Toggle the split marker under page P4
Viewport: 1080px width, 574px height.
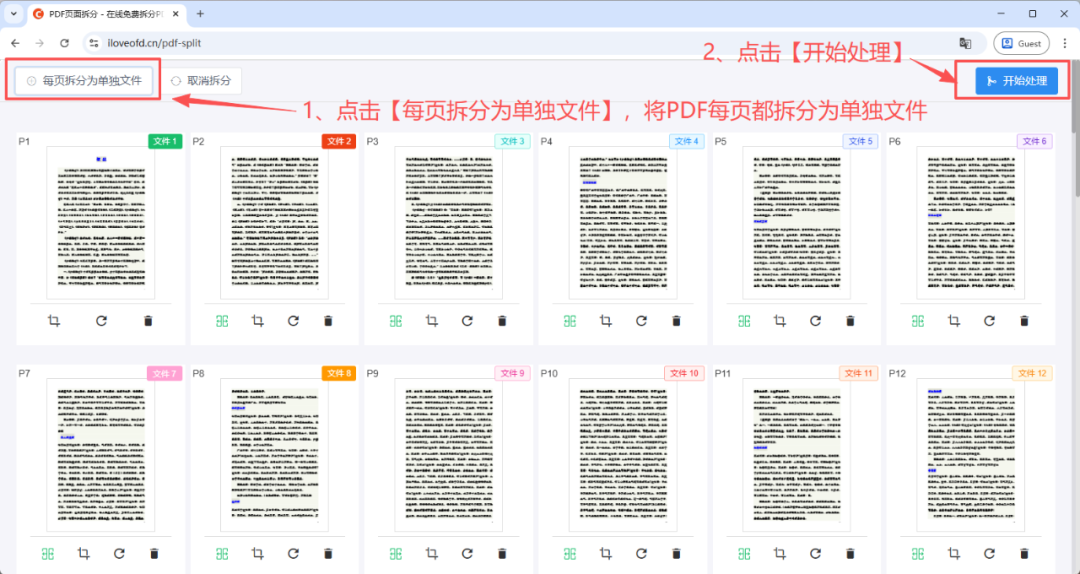coord(570,320)
